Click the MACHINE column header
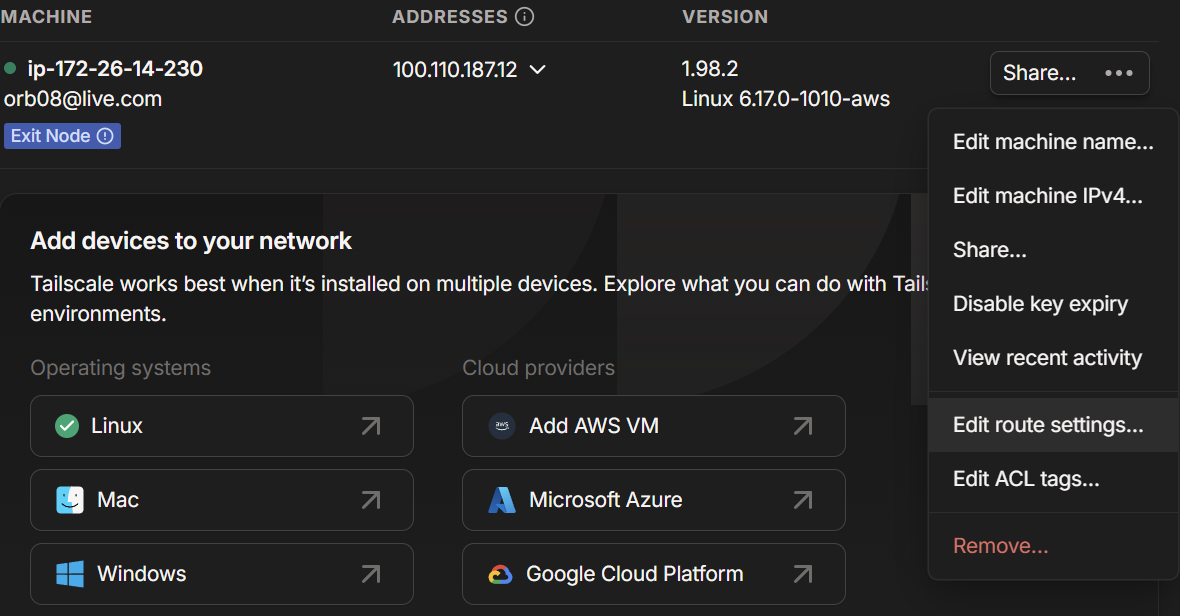This screenshot has width=1180, height=616. point(46,17)
